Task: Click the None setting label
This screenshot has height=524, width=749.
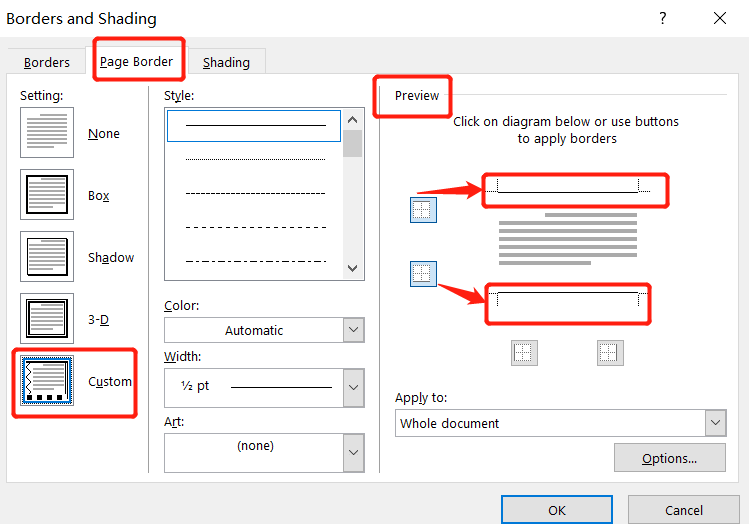Action: tap(104, 133)
